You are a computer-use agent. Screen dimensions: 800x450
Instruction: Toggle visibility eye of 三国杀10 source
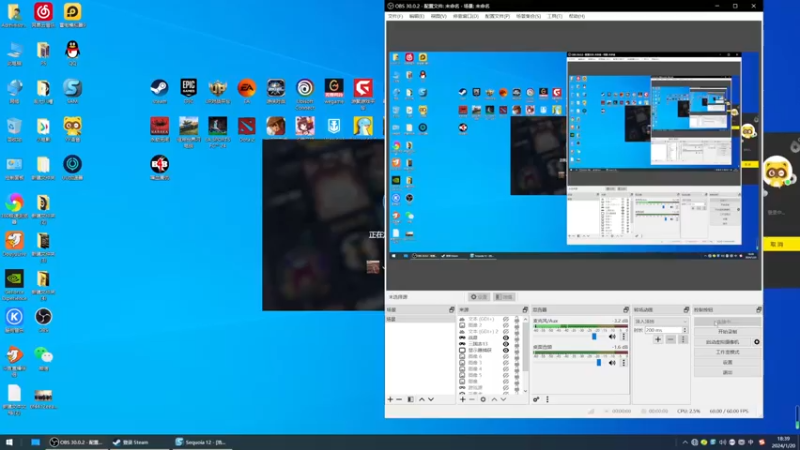pos(506,343)
